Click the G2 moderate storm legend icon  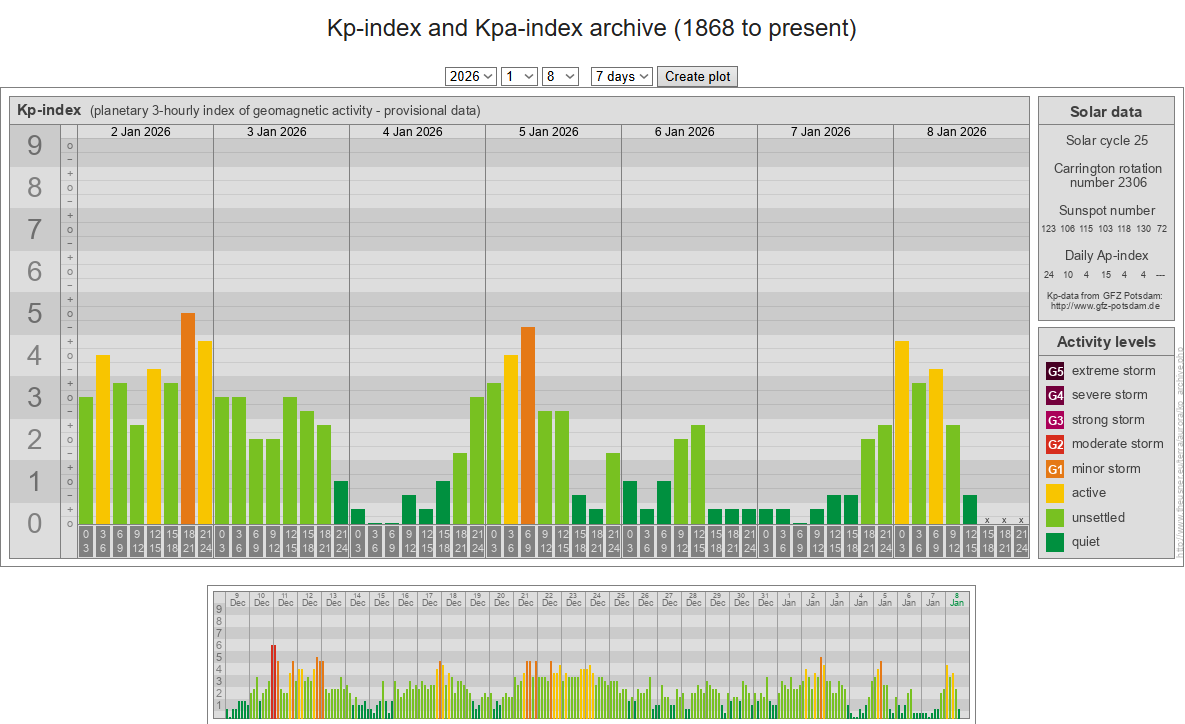point(1055,444)
